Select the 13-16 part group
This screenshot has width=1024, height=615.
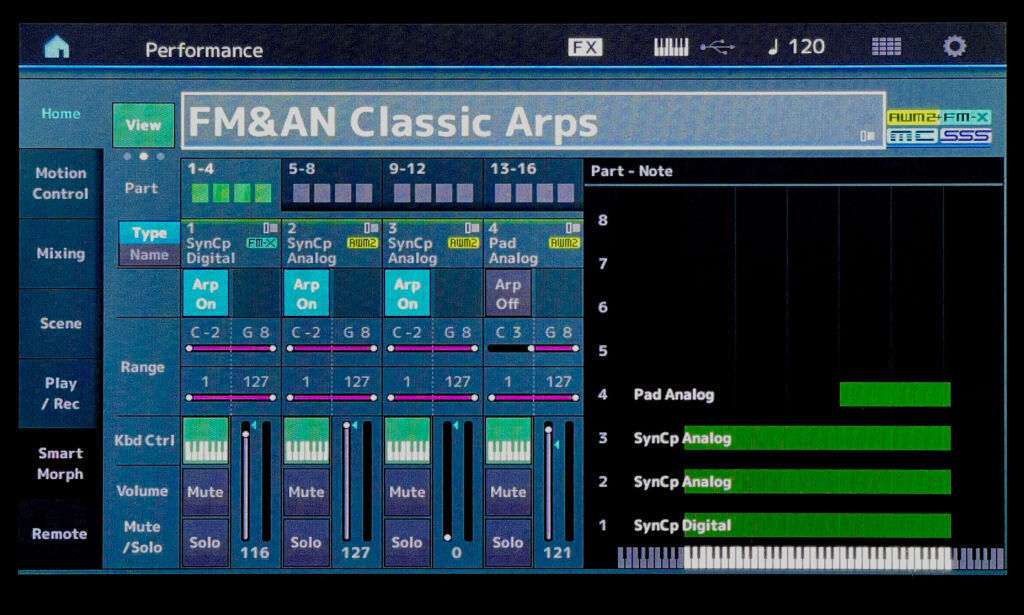(x=534, y=185)
